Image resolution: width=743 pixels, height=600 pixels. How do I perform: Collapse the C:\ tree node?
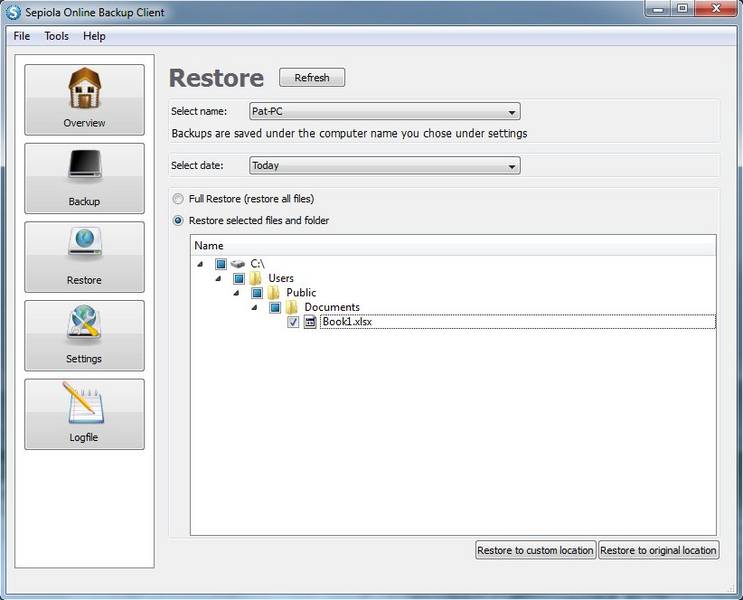click(x=200, y=264)
